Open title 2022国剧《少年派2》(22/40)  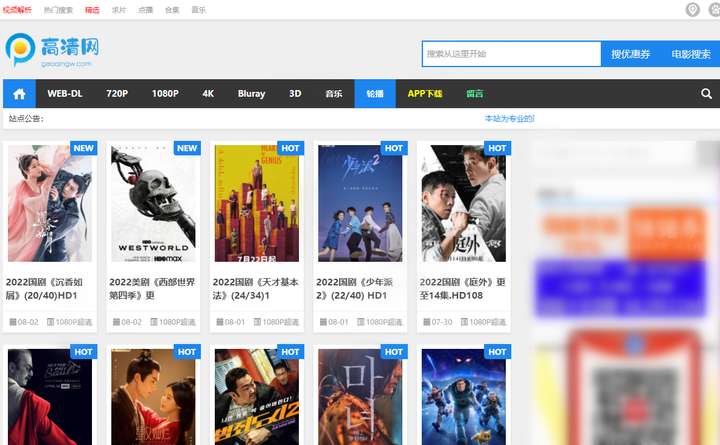(x=354, y=289)
